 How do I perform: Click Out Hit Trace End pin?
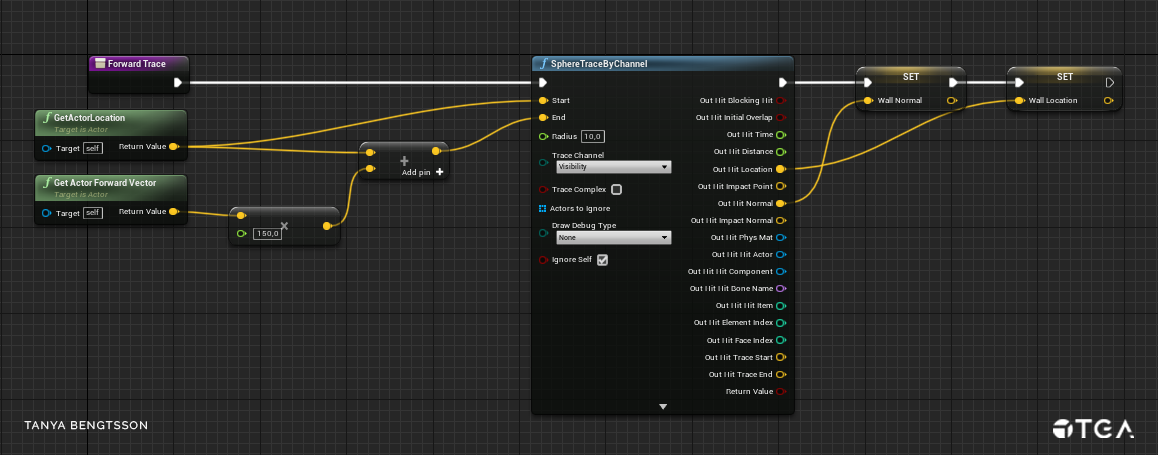[781, 374]
